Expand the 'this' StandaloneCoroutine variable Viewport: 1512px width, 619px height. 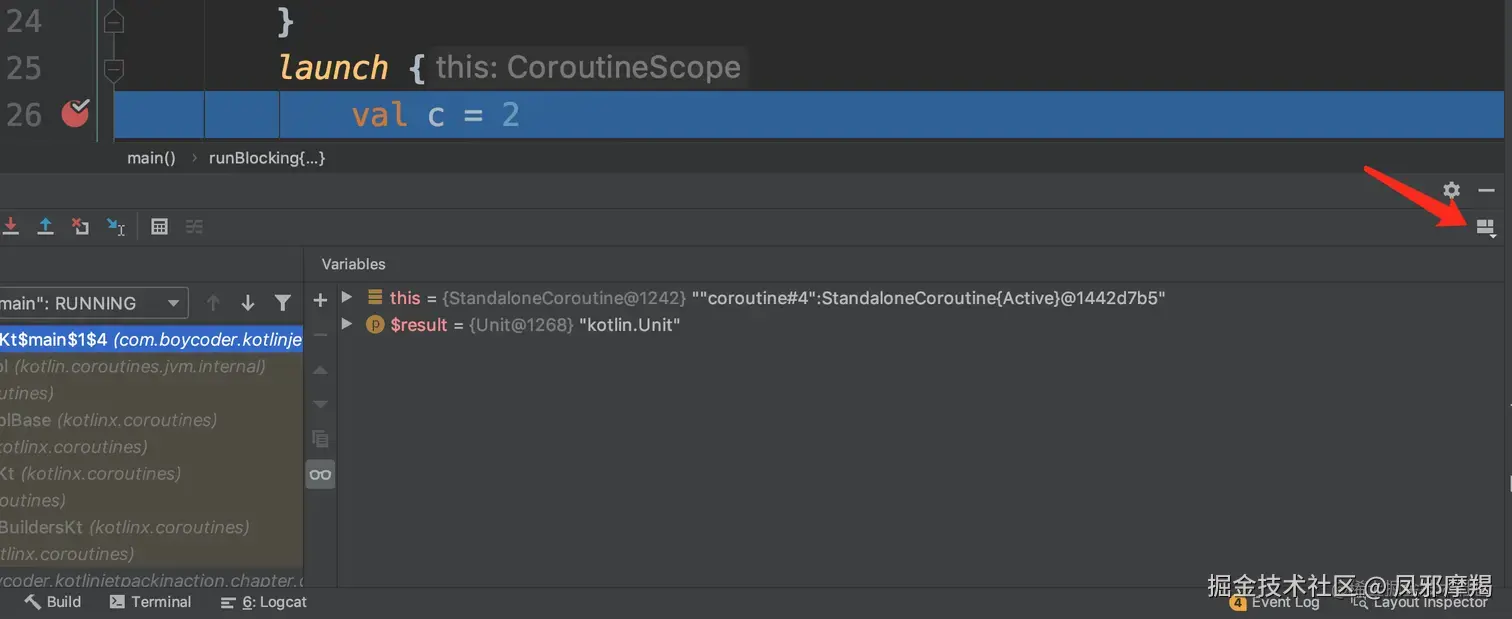point(347,298)
